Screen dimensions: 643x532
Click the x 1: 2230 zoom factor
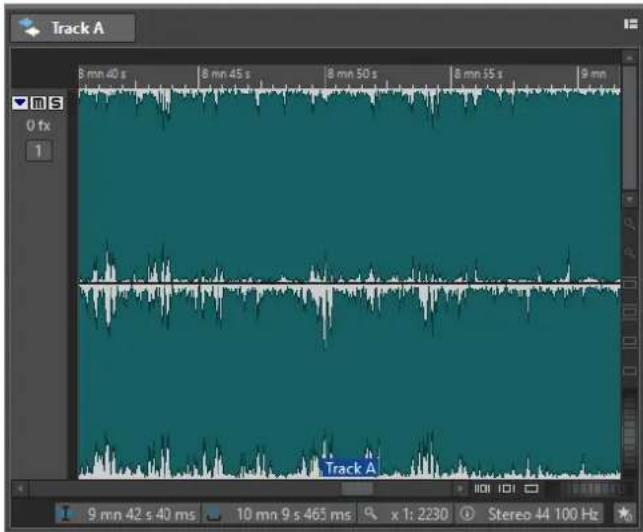(x=419, y=514)
